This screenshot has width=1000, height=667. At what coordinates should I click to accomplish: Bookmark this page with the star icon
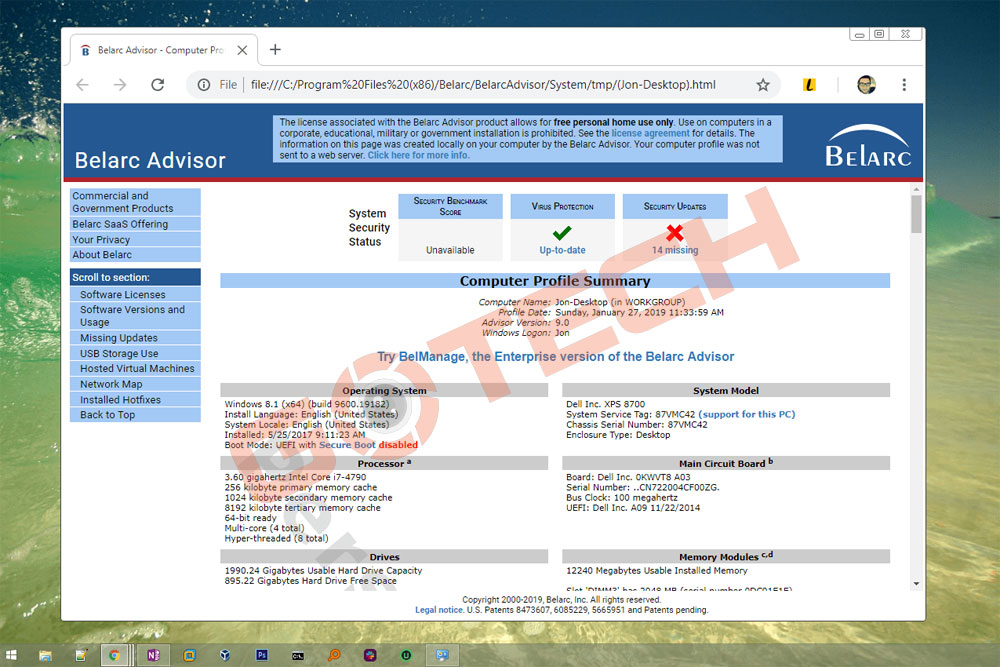tap(763, 85)
